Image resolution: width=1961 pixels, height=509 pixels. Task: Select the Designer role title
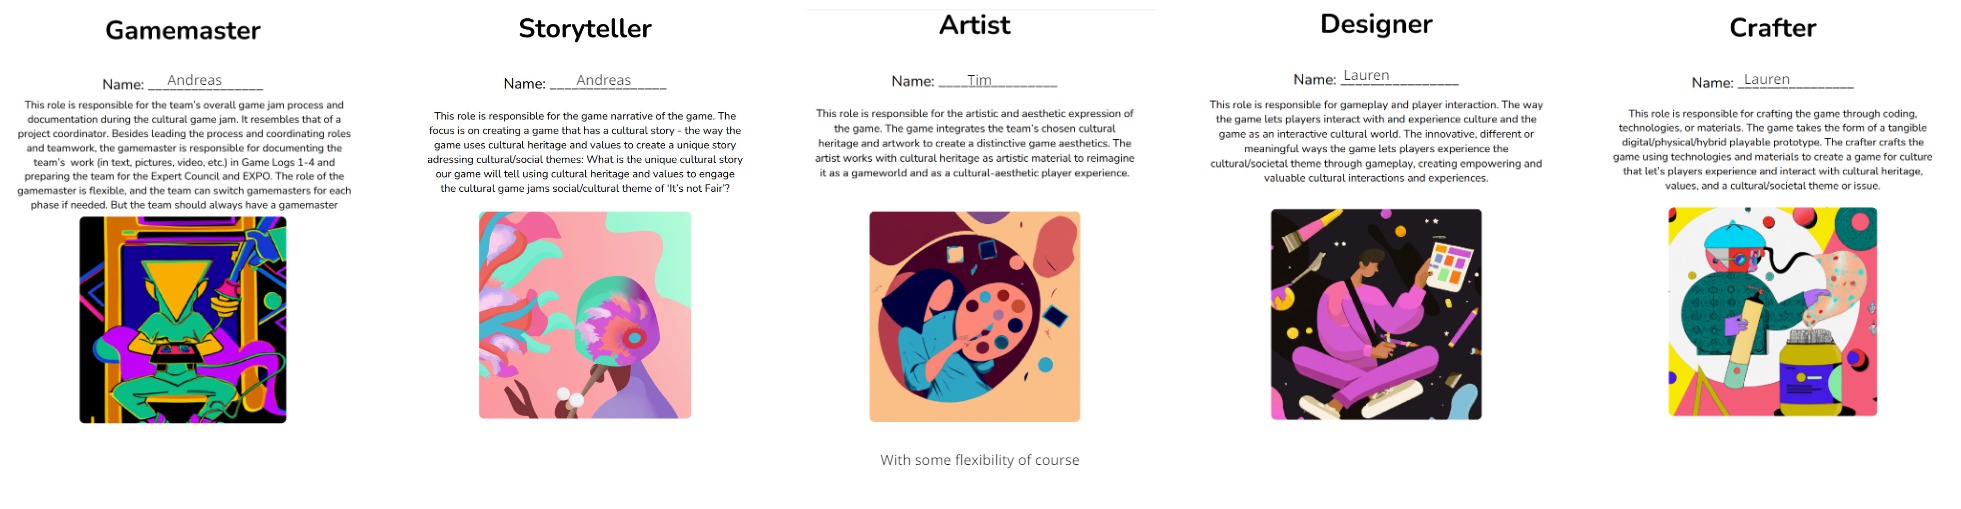tap(1376, 24)
